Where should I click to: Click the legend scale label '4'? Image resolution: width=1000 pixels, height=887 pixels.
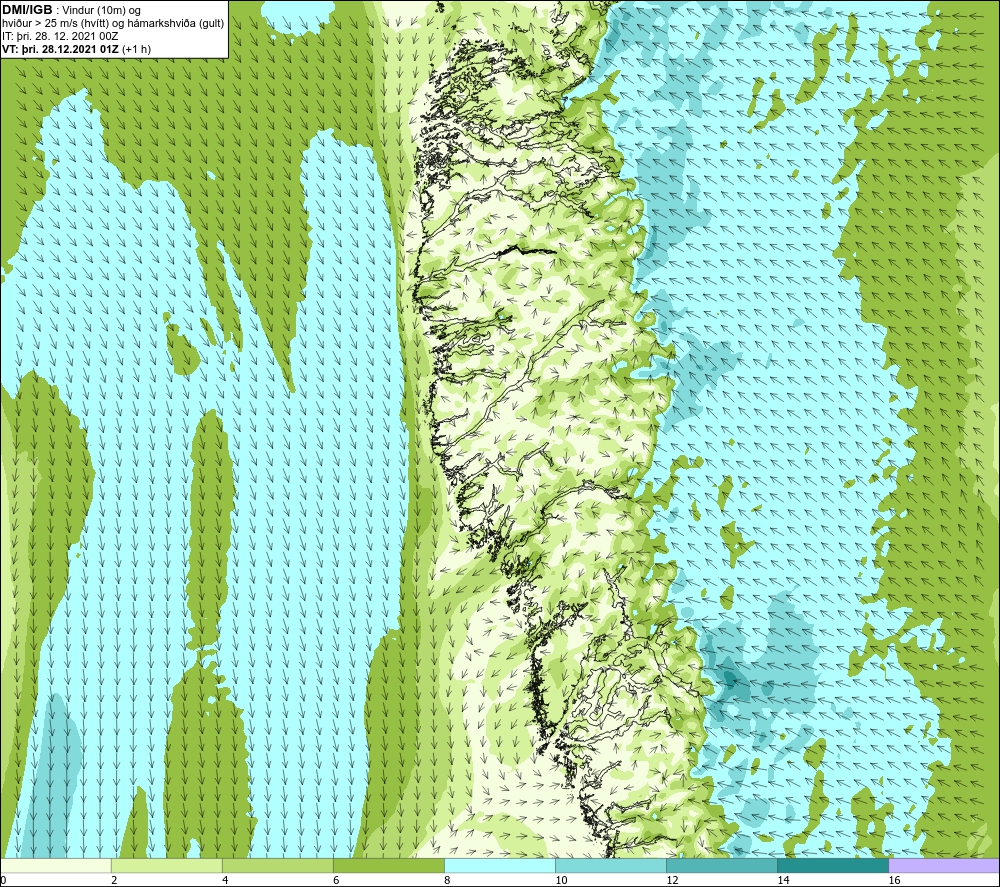[x=225, y=881]
